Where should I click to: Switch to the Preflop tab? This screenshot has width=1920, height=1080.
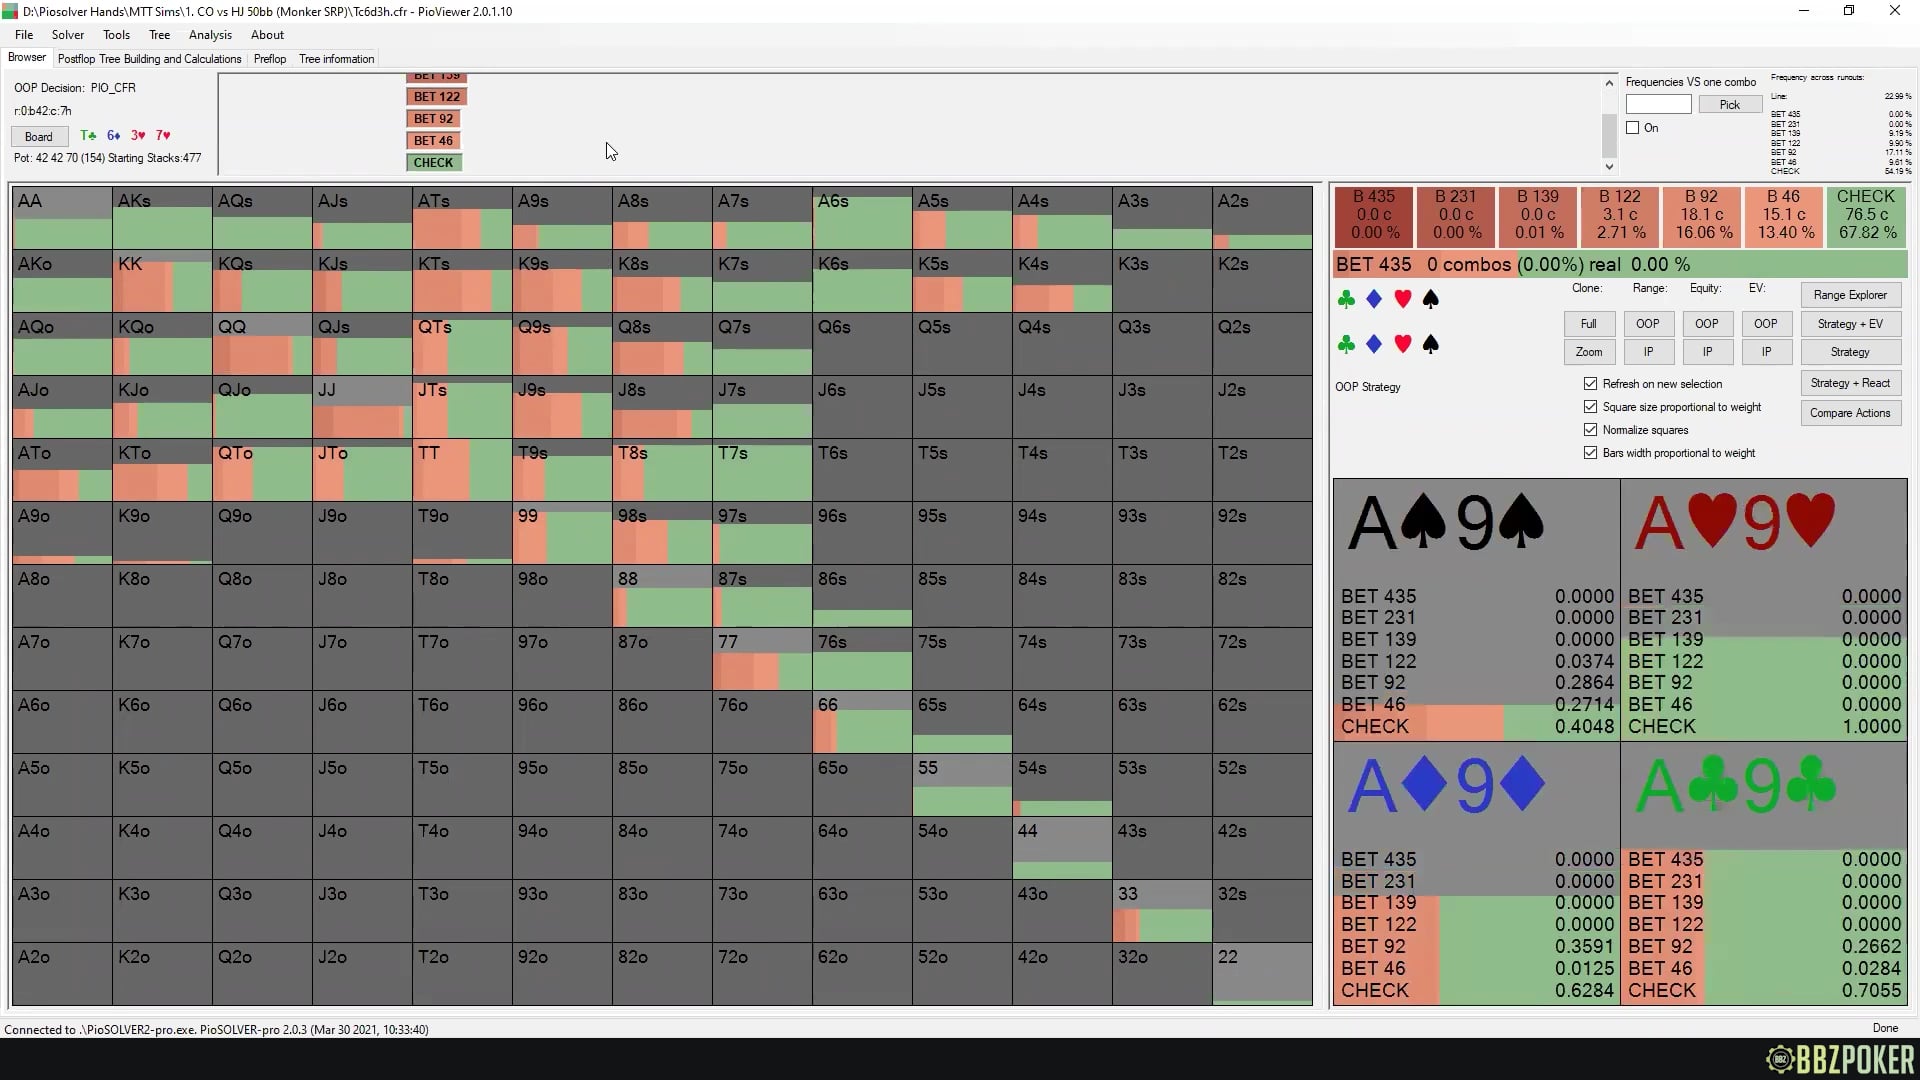point(269,59)
